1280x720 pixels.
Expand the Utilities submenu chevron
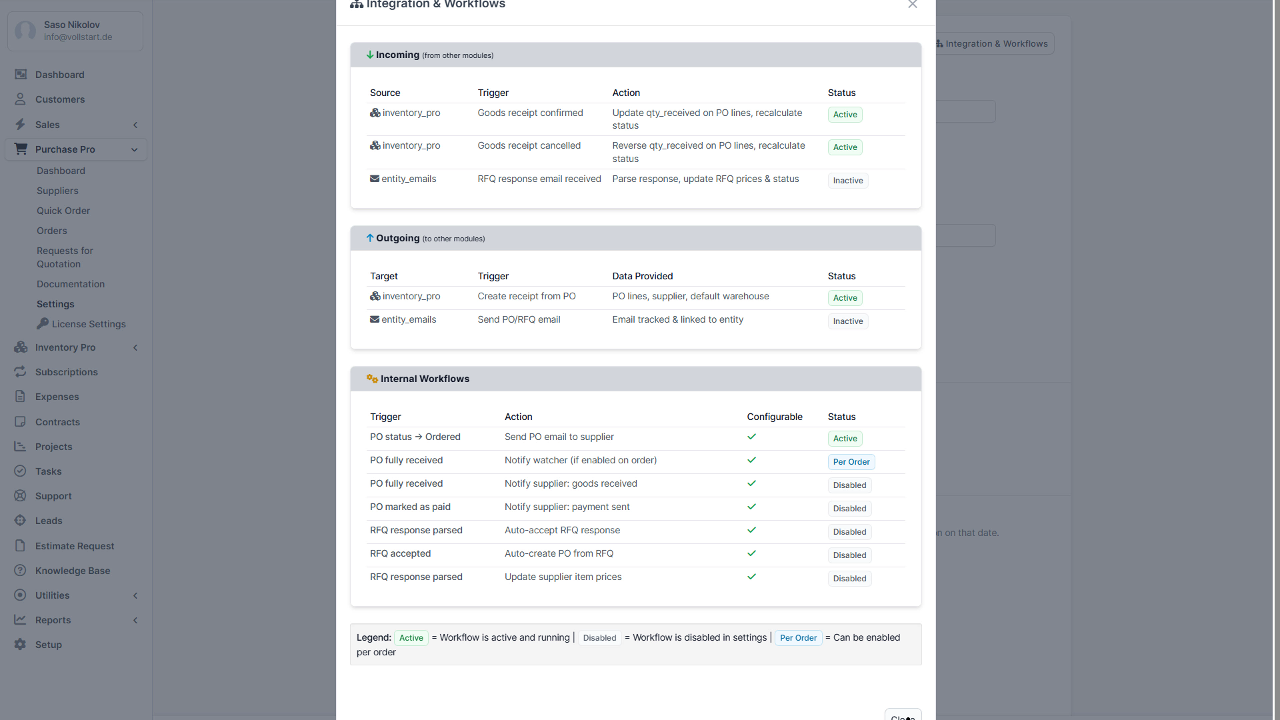point(135,596)
